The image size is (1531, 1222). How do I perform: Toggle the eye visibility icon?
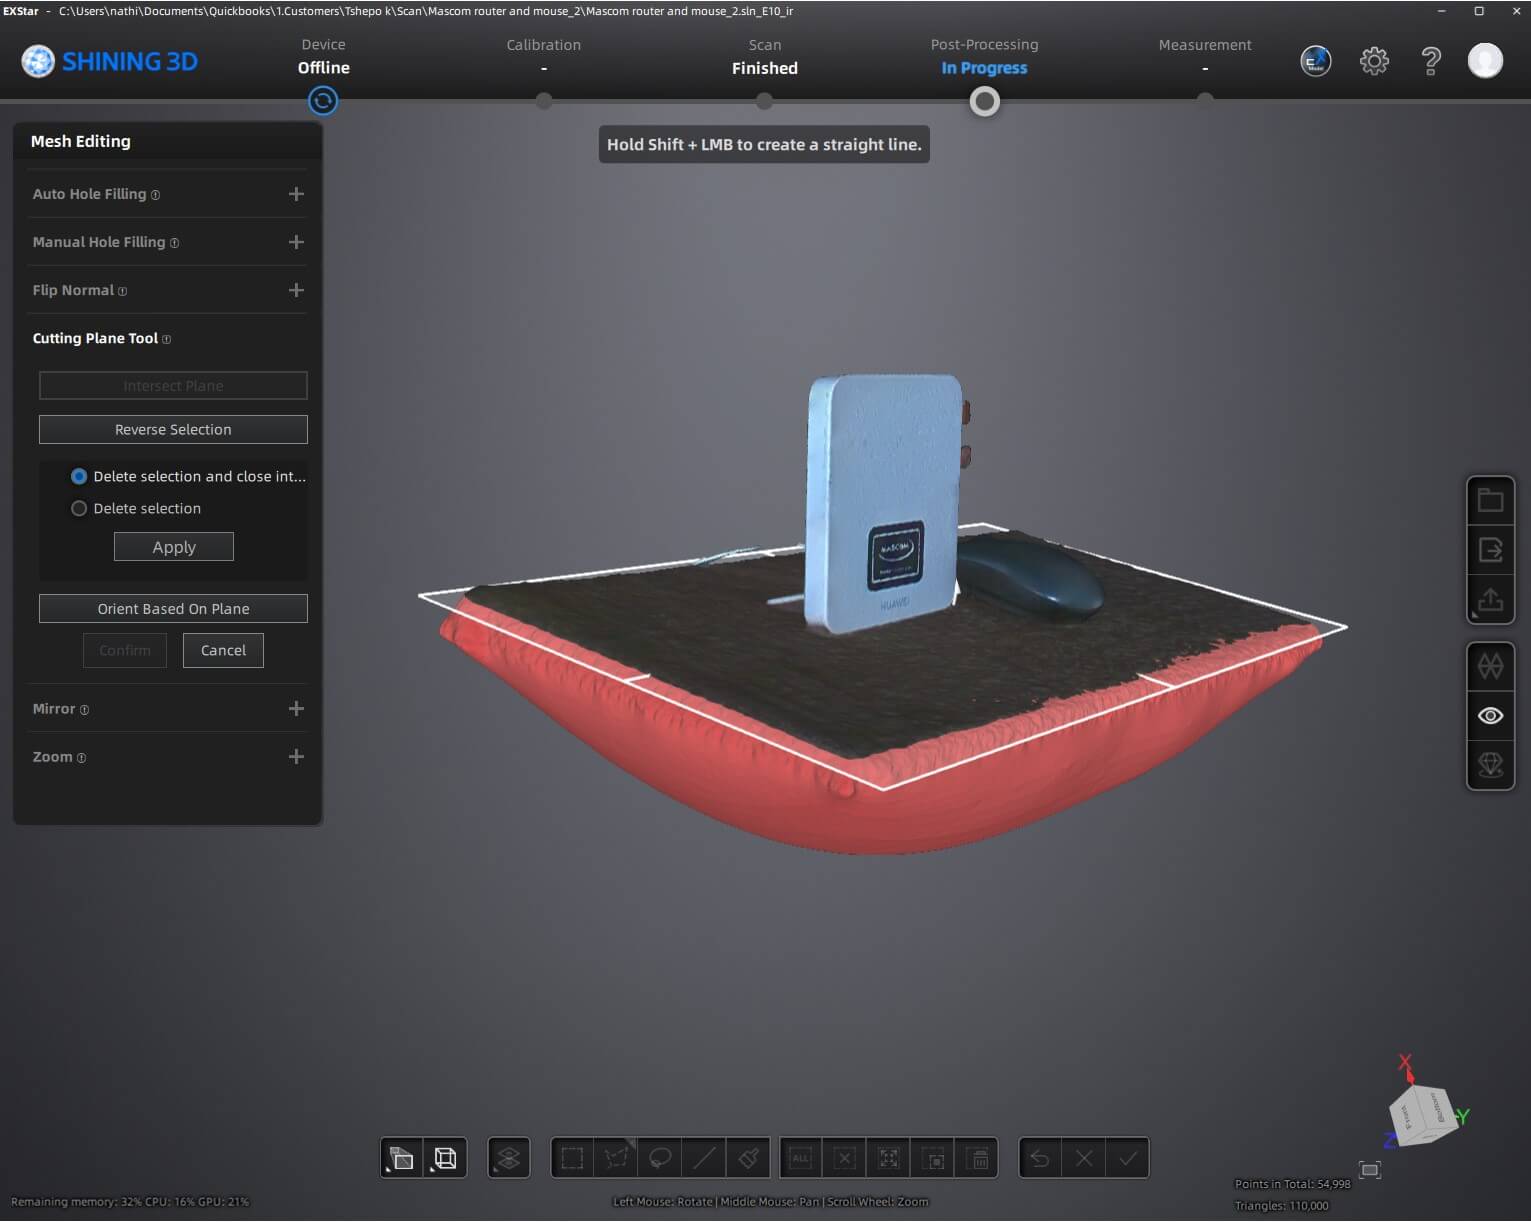(1490, 716)
